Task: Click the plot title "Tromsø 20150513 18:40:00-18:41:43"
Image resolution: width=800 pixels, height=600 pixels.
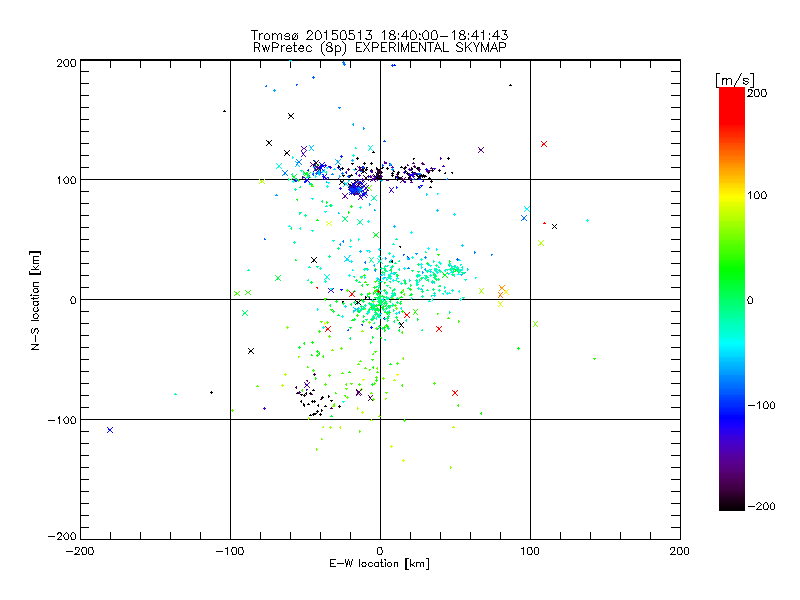Action: click(379, 35)
